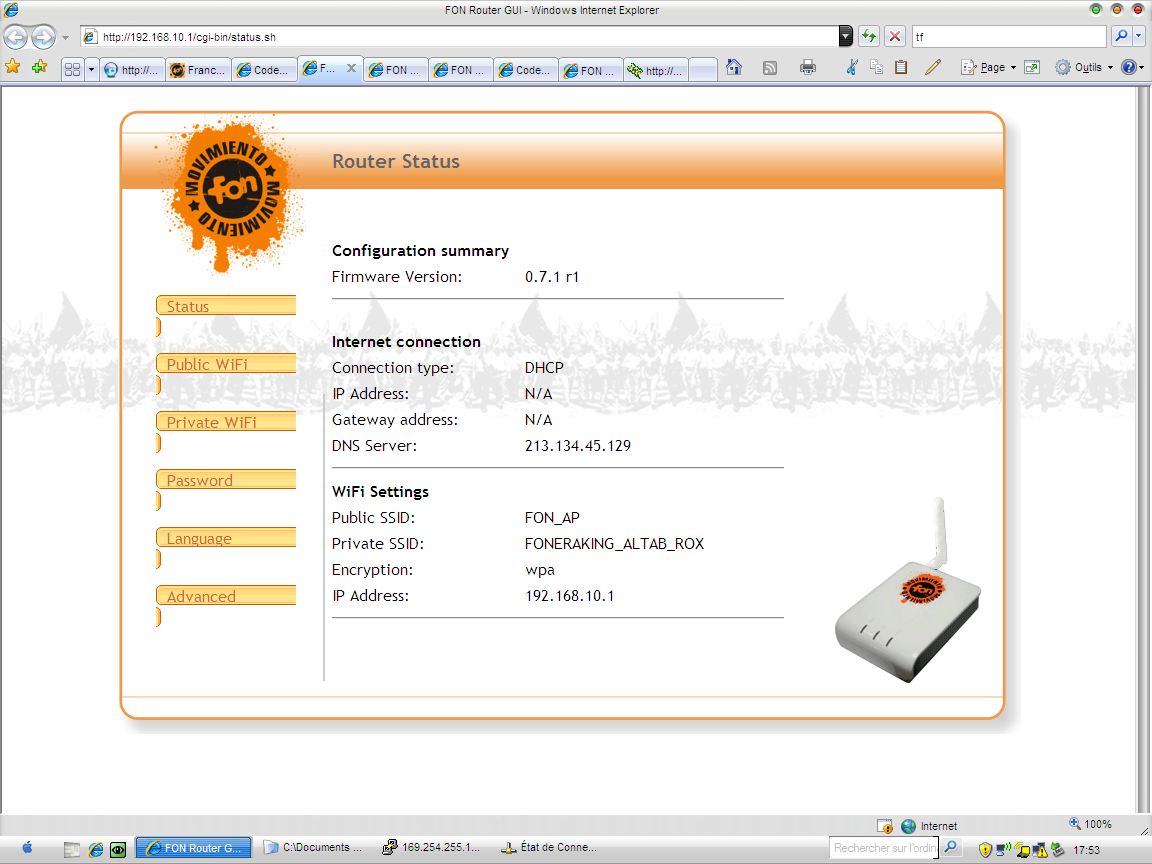Click the eye icon in quick launch
The height and width of the screenshot is (864, 1152).
pos(118,849)
